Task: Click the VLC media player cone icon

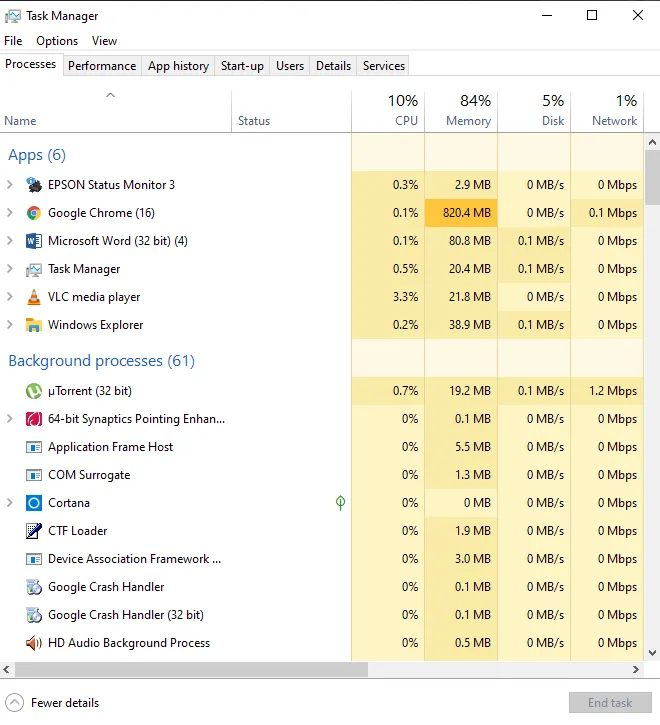Action: (34, 297)
